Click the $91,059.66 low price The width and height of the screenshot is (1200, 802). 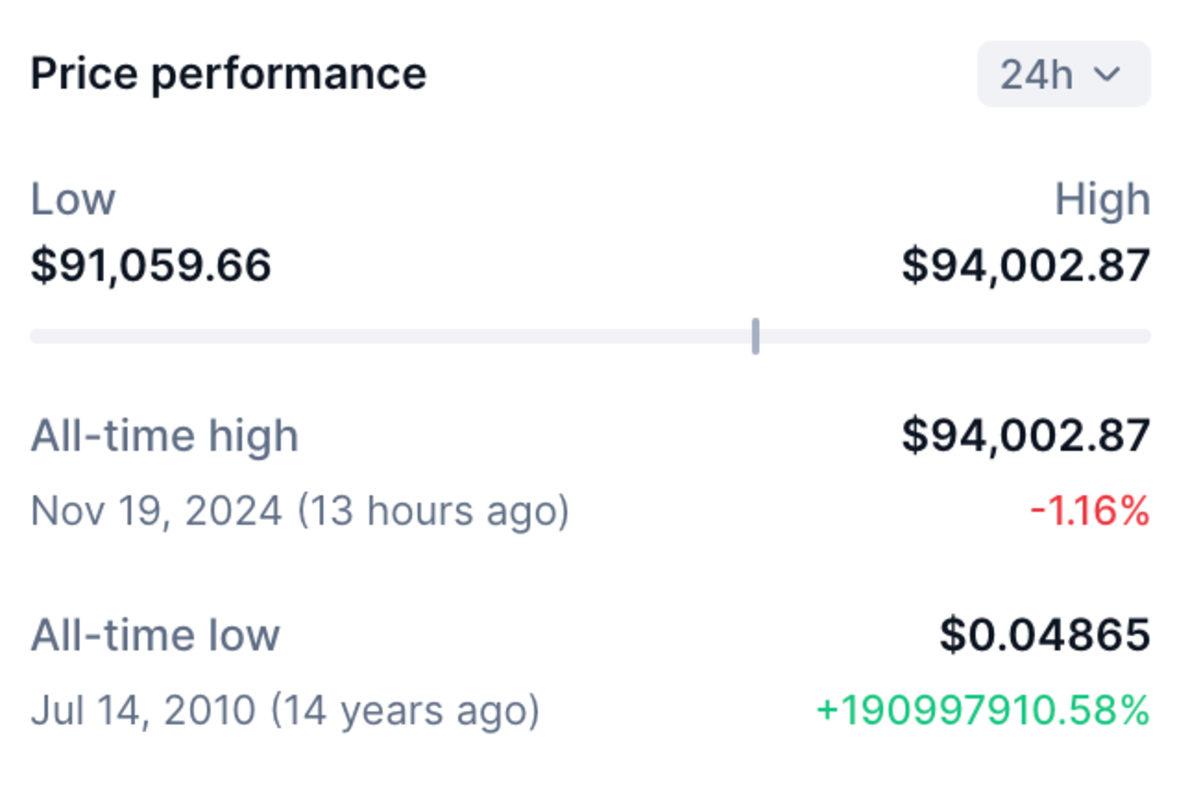151,266
